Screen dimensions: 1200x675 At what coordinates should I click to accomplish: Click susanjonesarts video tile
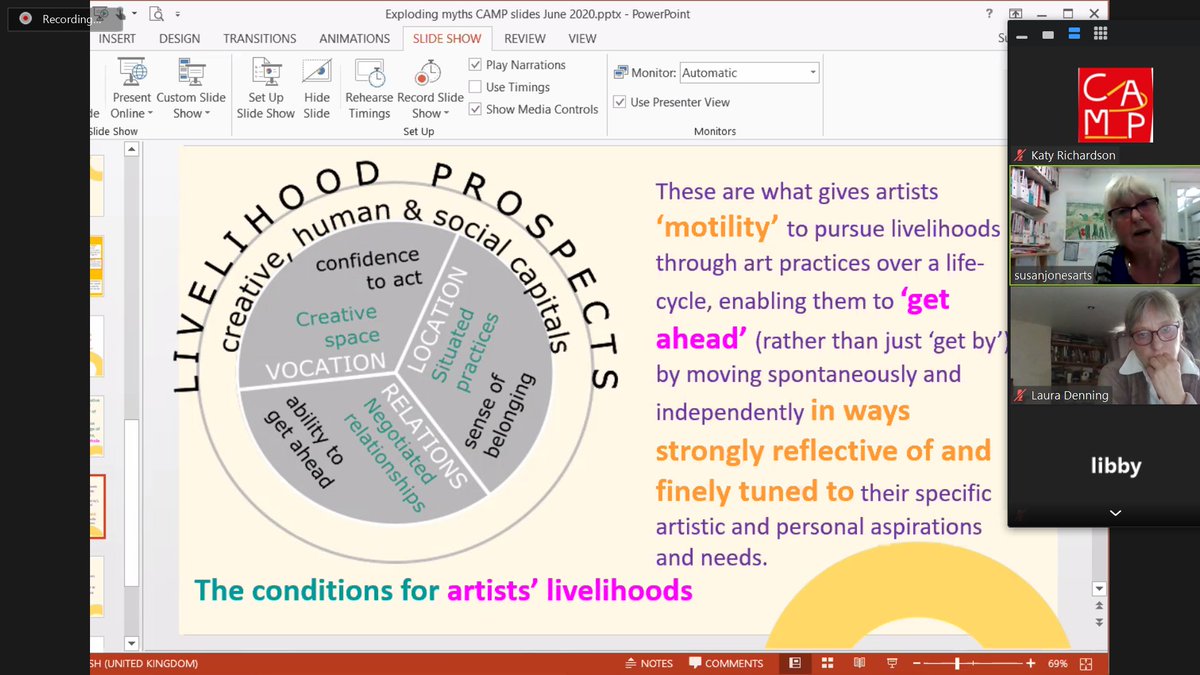1102,226
